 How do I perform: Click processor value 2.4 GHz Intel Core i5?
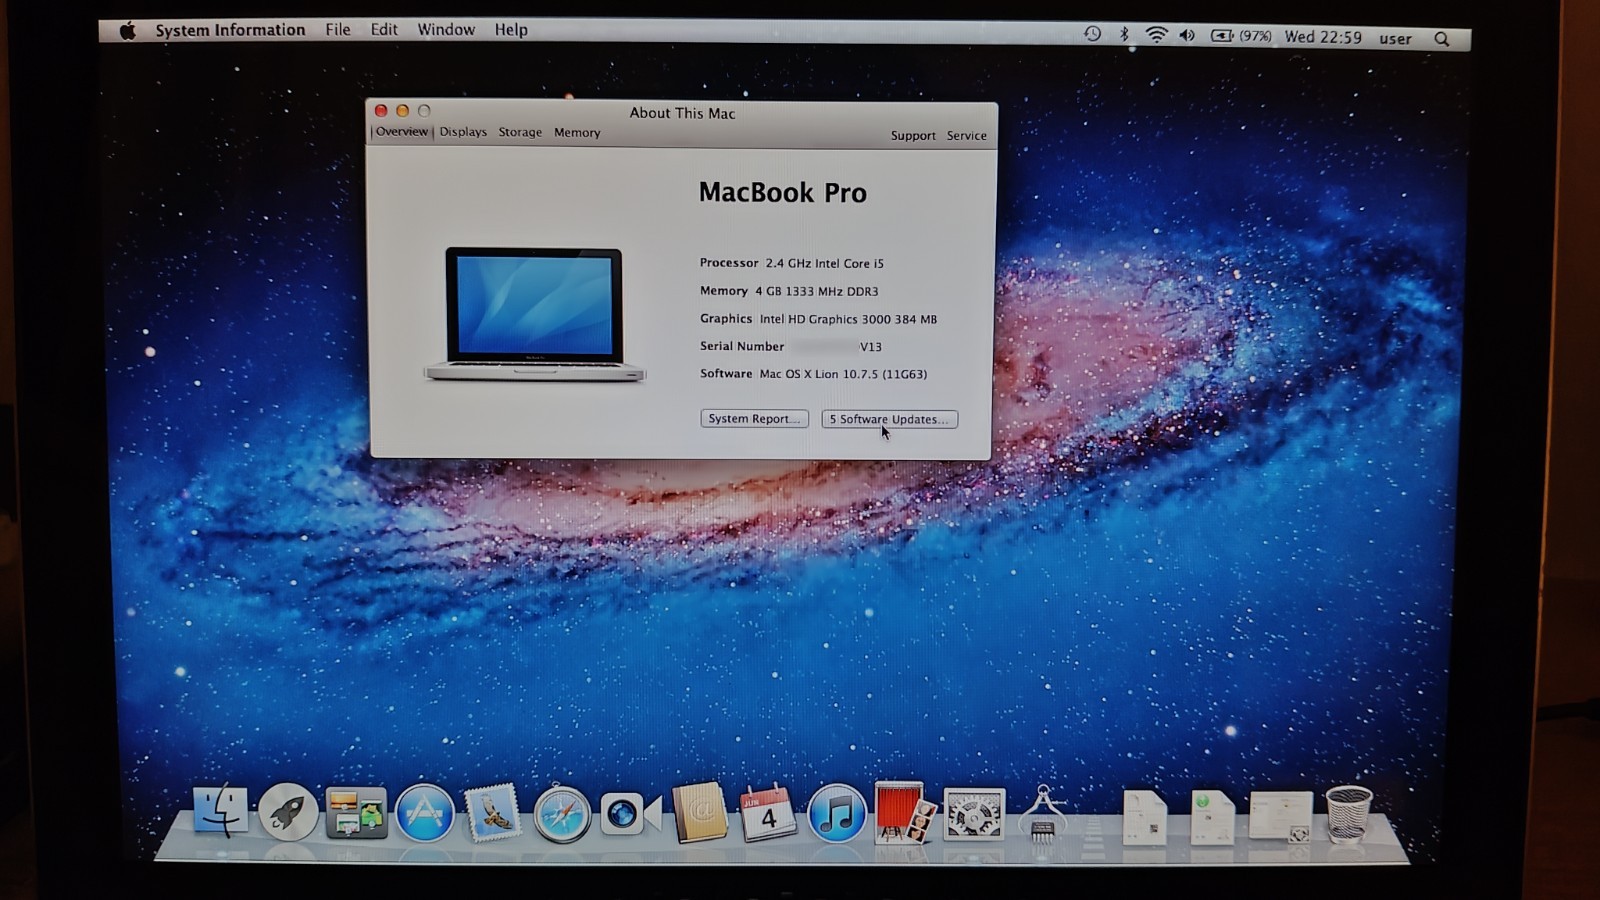tap(825, 263)
